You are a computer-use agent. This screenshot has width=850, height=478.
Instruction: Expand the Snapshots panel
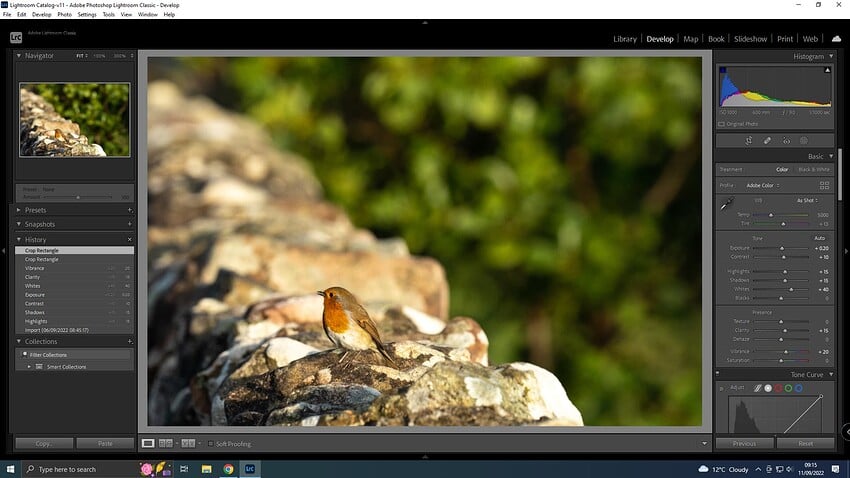point(40,224)
